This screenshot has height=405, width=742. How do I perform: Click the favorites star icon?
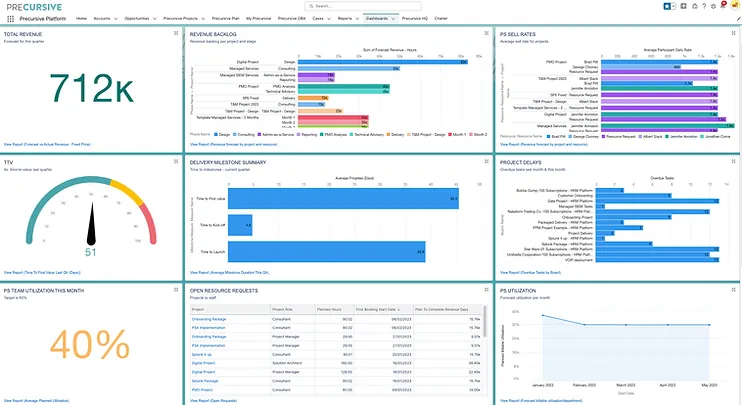(x=665, y=6)
